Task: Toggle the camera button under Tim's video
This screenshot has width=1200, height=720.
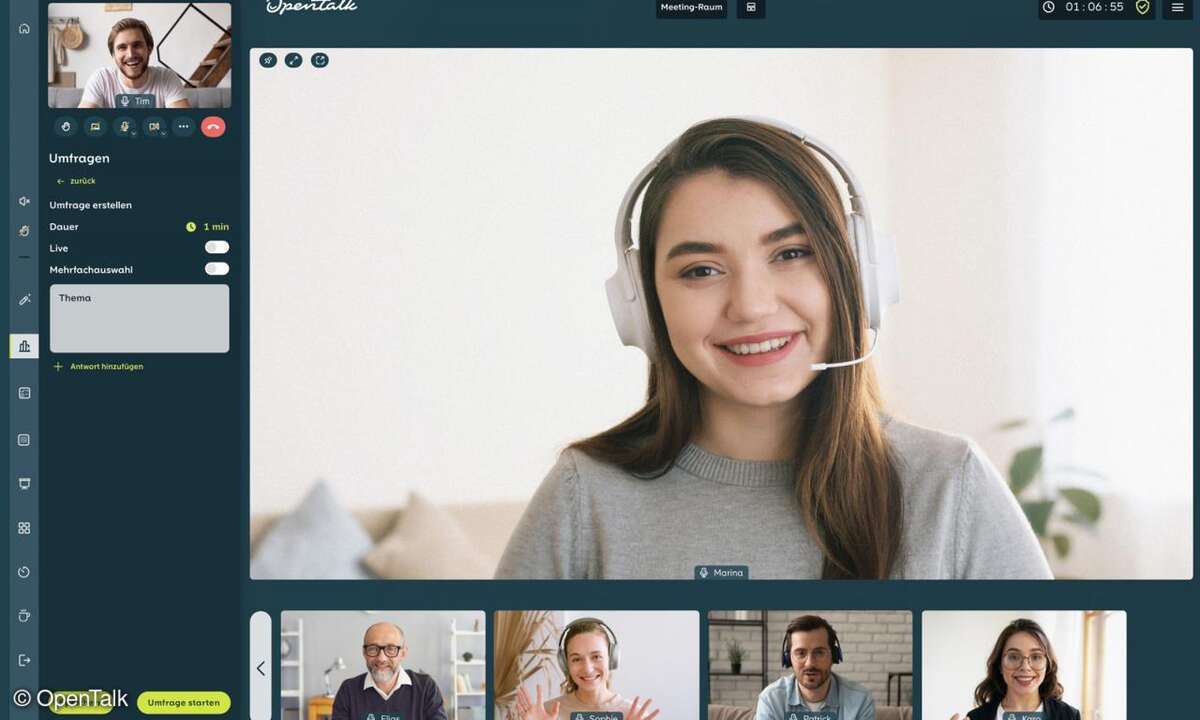Action: [x=154, y=127]
